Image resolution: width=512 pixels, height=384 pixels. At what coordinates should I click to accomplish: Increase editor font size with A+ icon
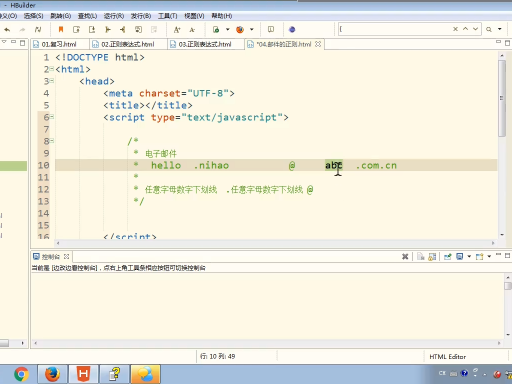(177, 30)
